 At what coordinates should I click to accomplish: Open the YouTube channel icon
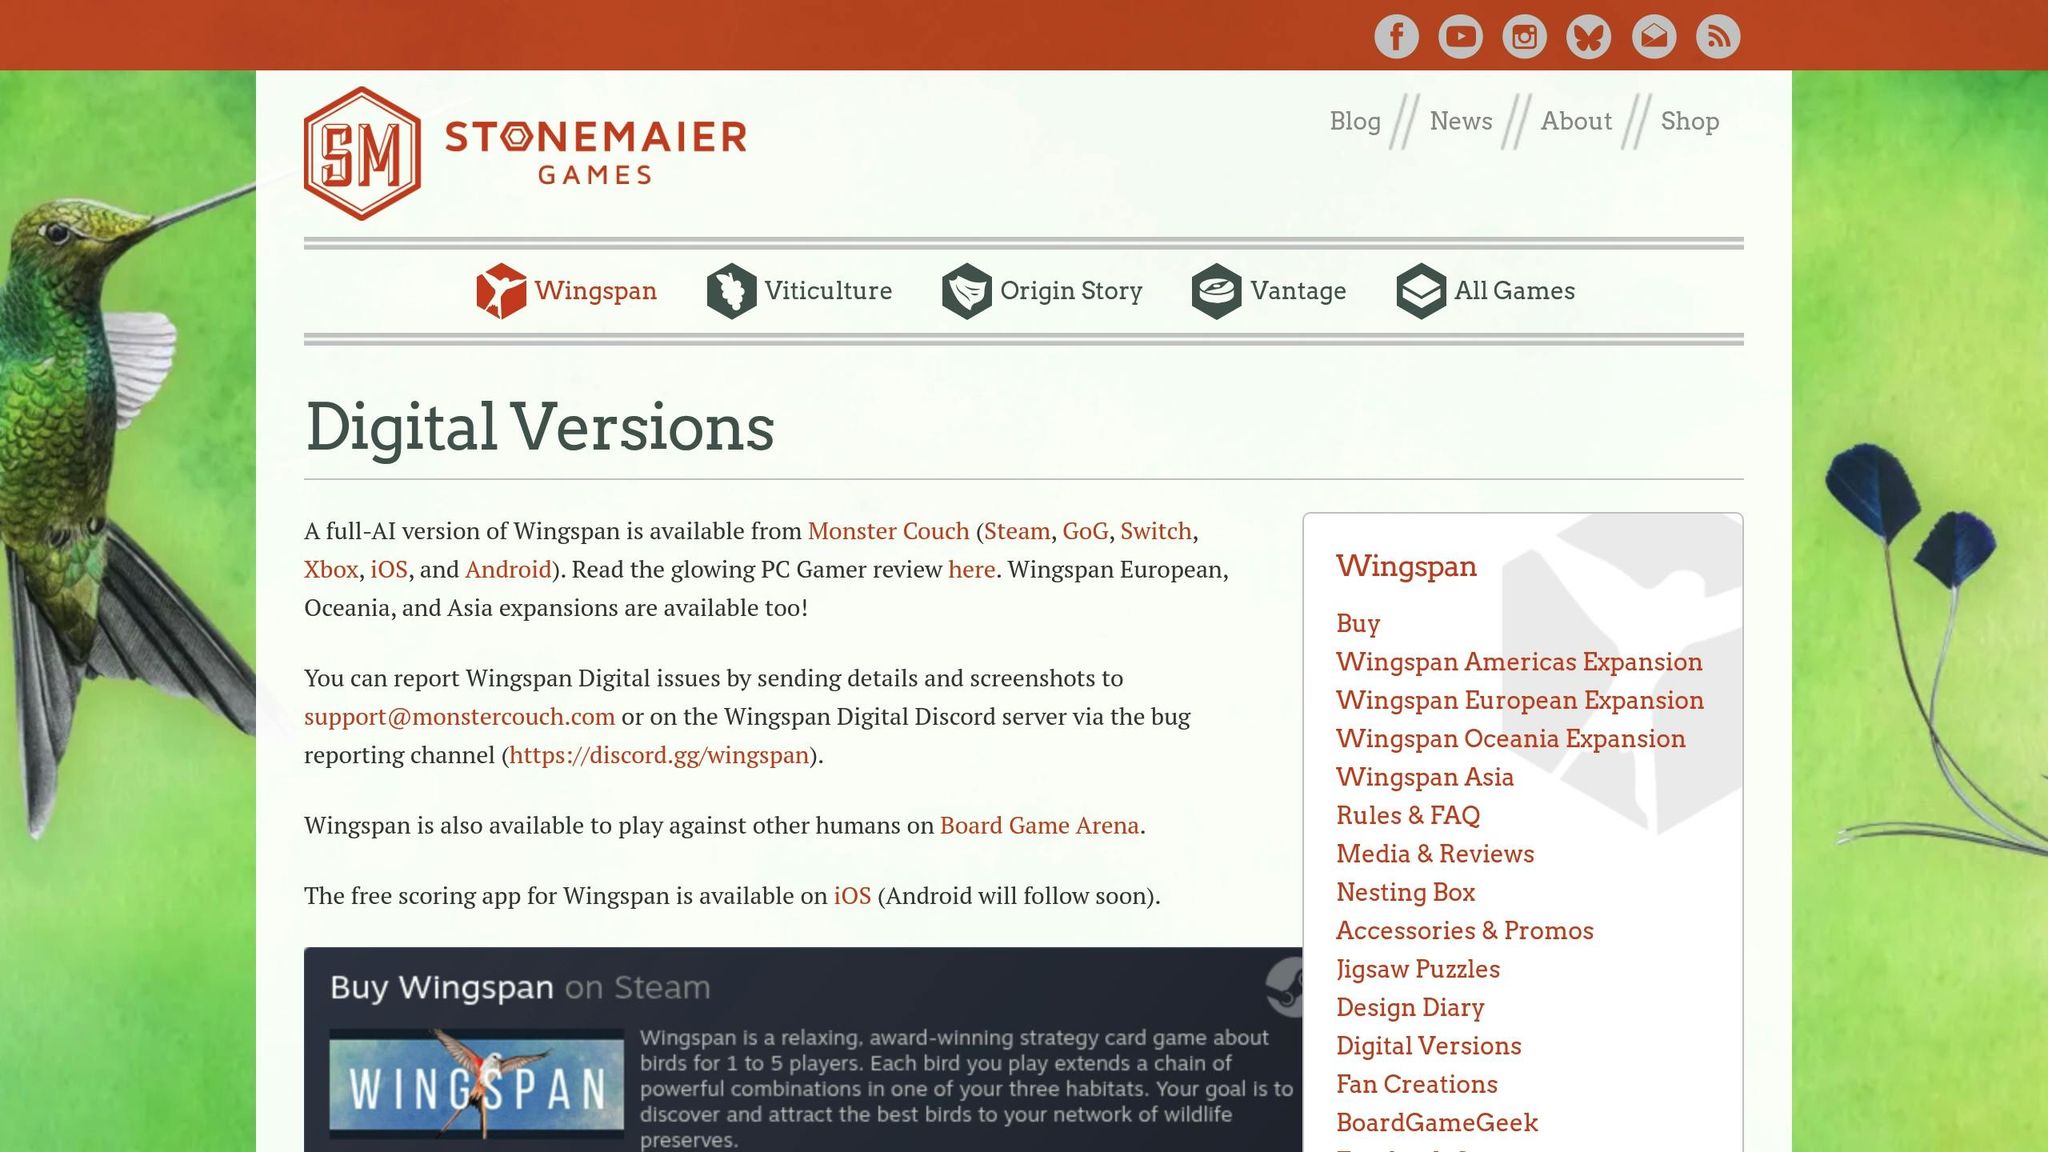1460,38
